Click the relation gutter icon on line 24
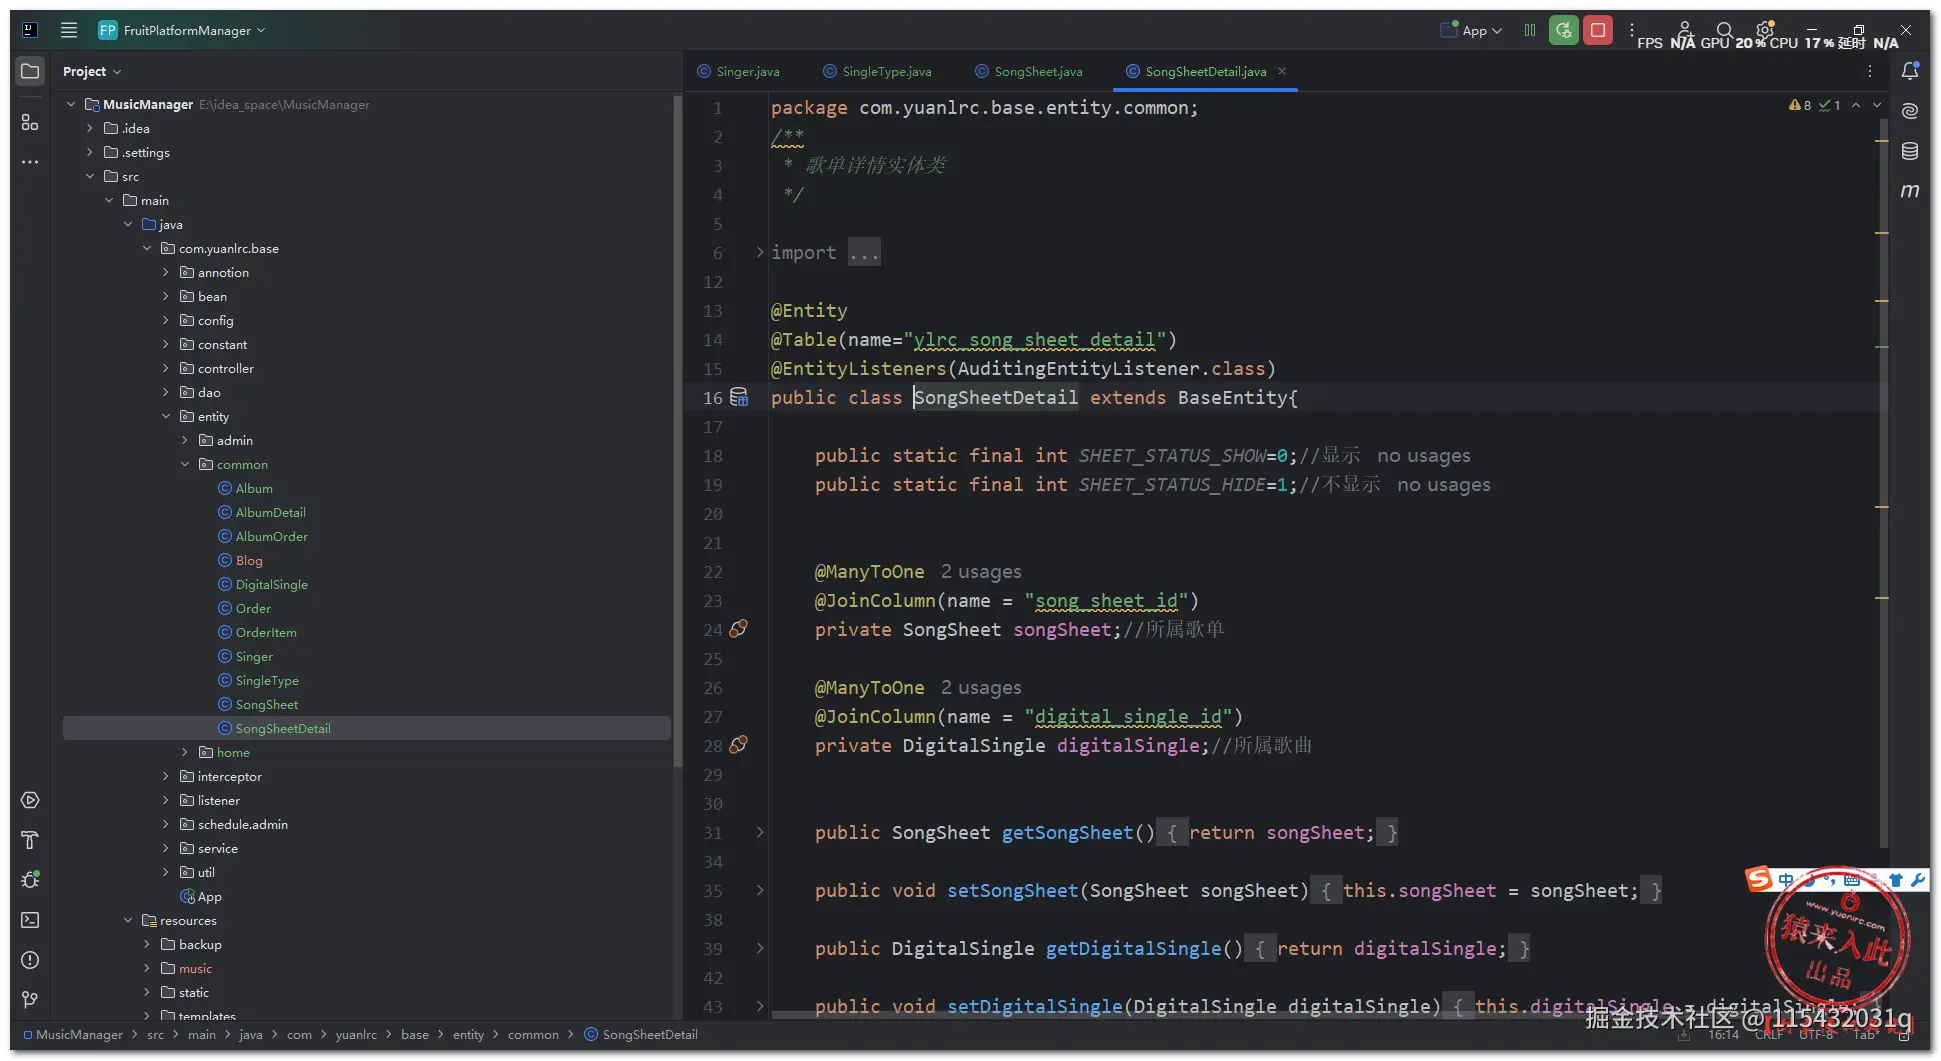Image resolution: width=1941 pixels, height=1061 pixels. (739, 629)
